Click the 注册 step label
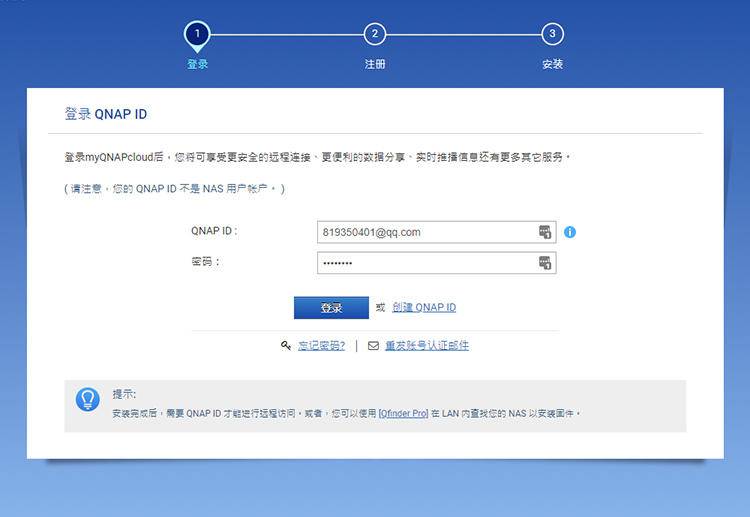The height and width of the screenshot is (517, 750). pos(375,64)
